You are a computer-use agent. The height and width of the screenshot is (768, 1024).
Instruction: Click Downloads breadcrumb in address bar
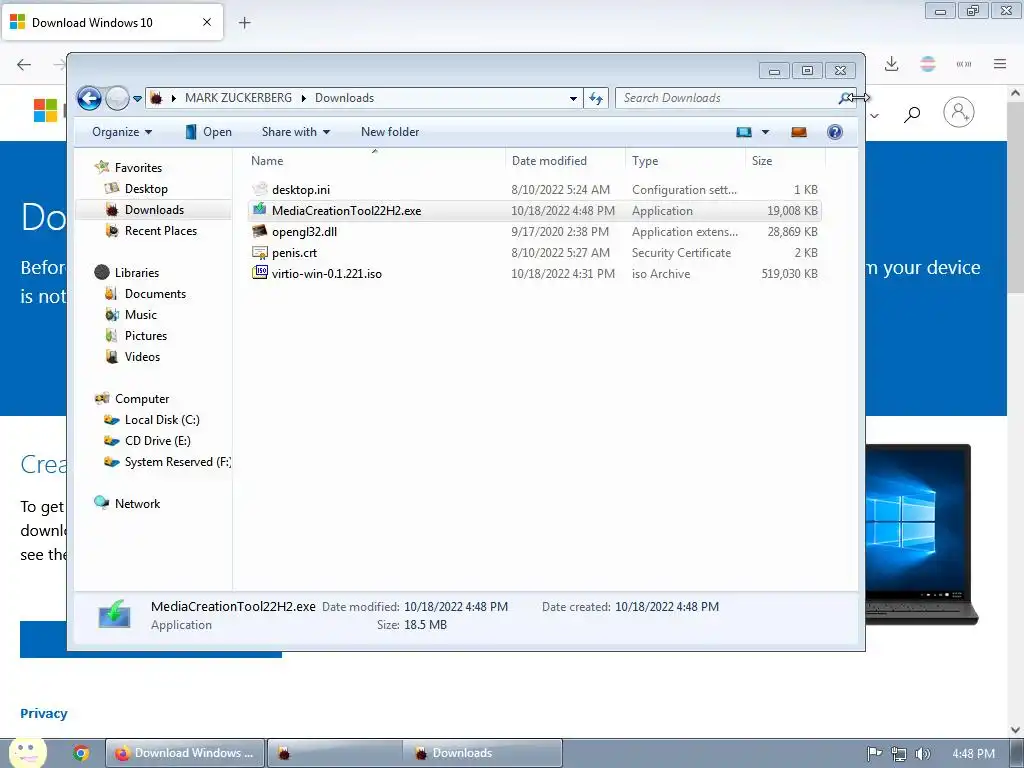344,98
